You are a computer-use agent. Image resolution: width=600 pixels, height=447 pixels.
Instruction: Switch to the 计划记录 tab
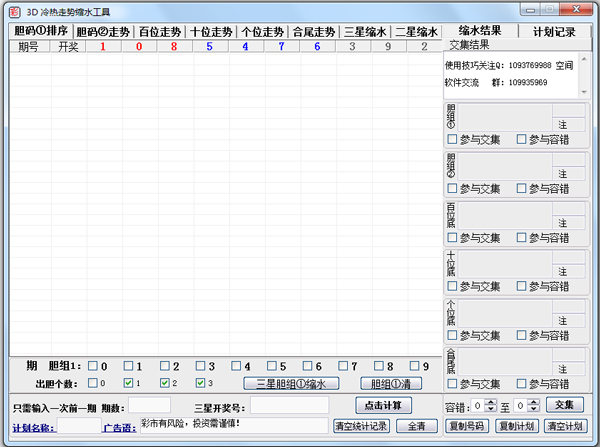pos(554,31)
